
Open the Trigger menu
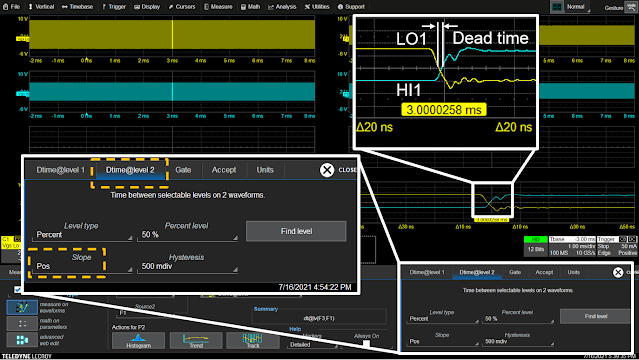point(114,7)
